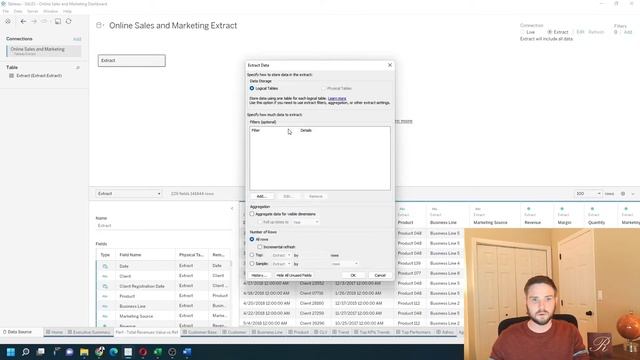Viewport: 640px width, 360px height.
Task: Click Cancel in the Extract Data dialog
Action: coord(380,276)
